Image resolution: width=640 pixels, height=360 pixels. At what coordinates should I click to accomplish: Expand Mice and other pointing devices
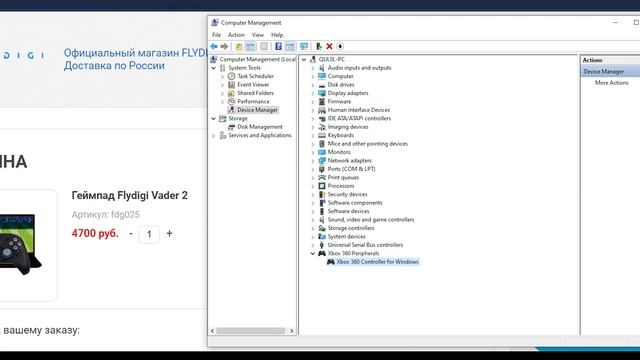click(x=313, y=144)
